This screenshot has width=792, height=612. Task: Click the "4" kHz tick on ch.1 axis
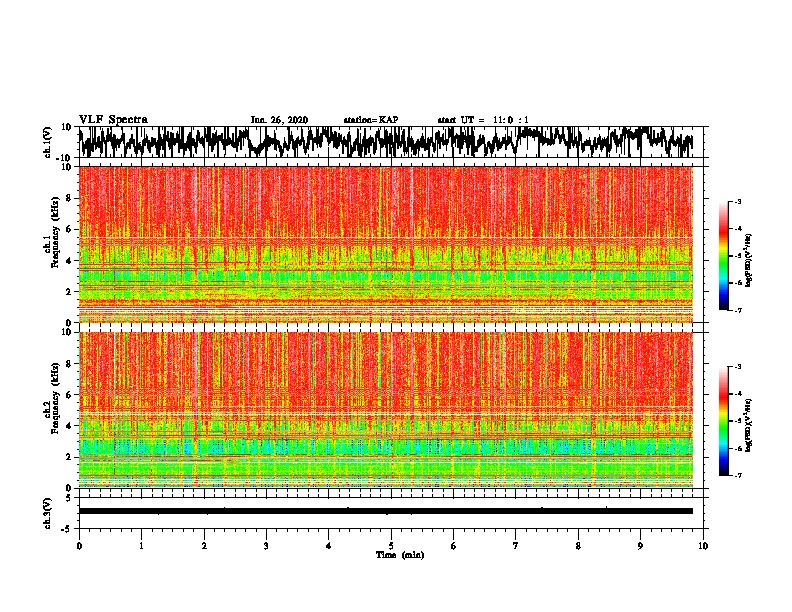click(69, 261)
